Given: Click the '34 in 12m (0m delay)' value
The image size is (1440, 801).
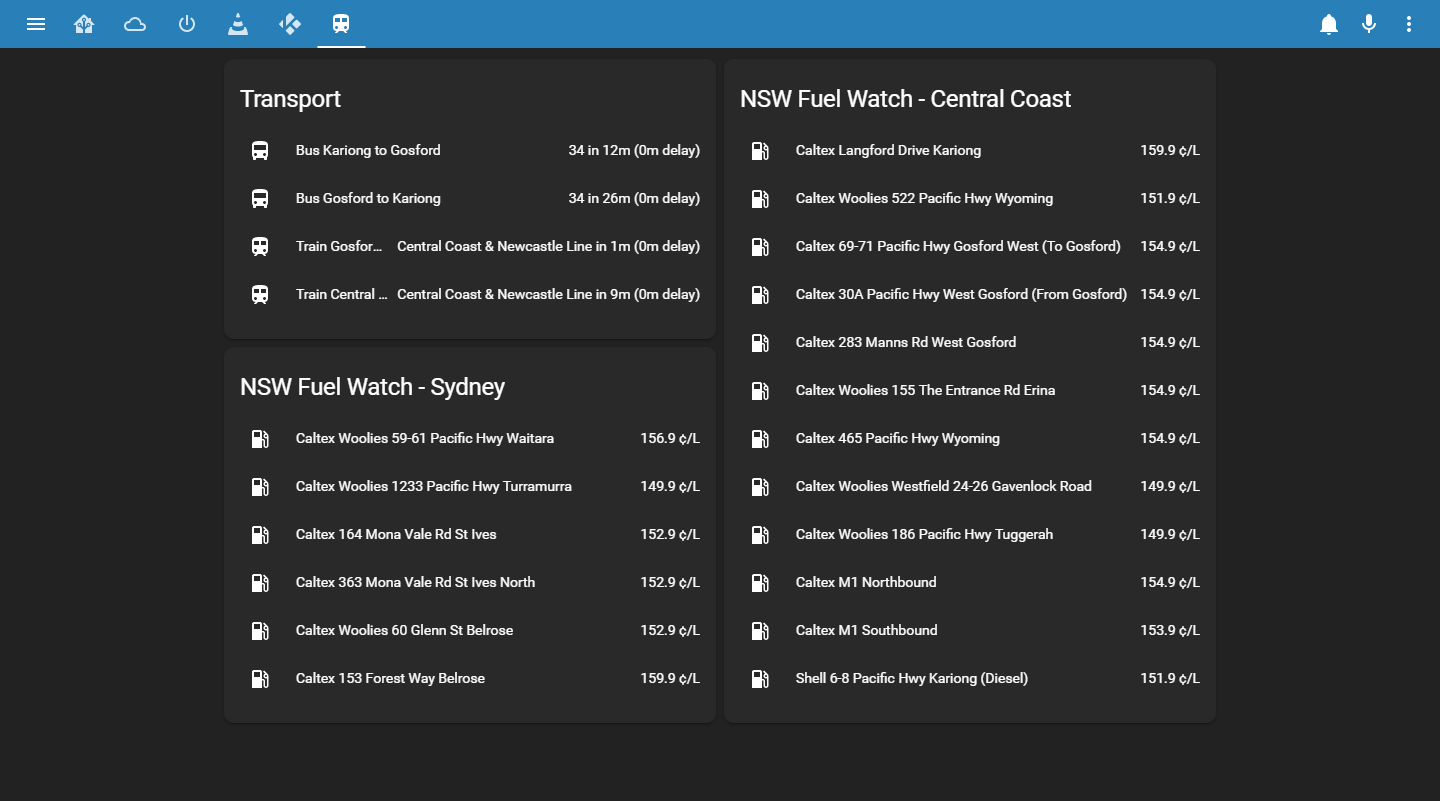Looking at the screenshot, I should tap(634, 151).
